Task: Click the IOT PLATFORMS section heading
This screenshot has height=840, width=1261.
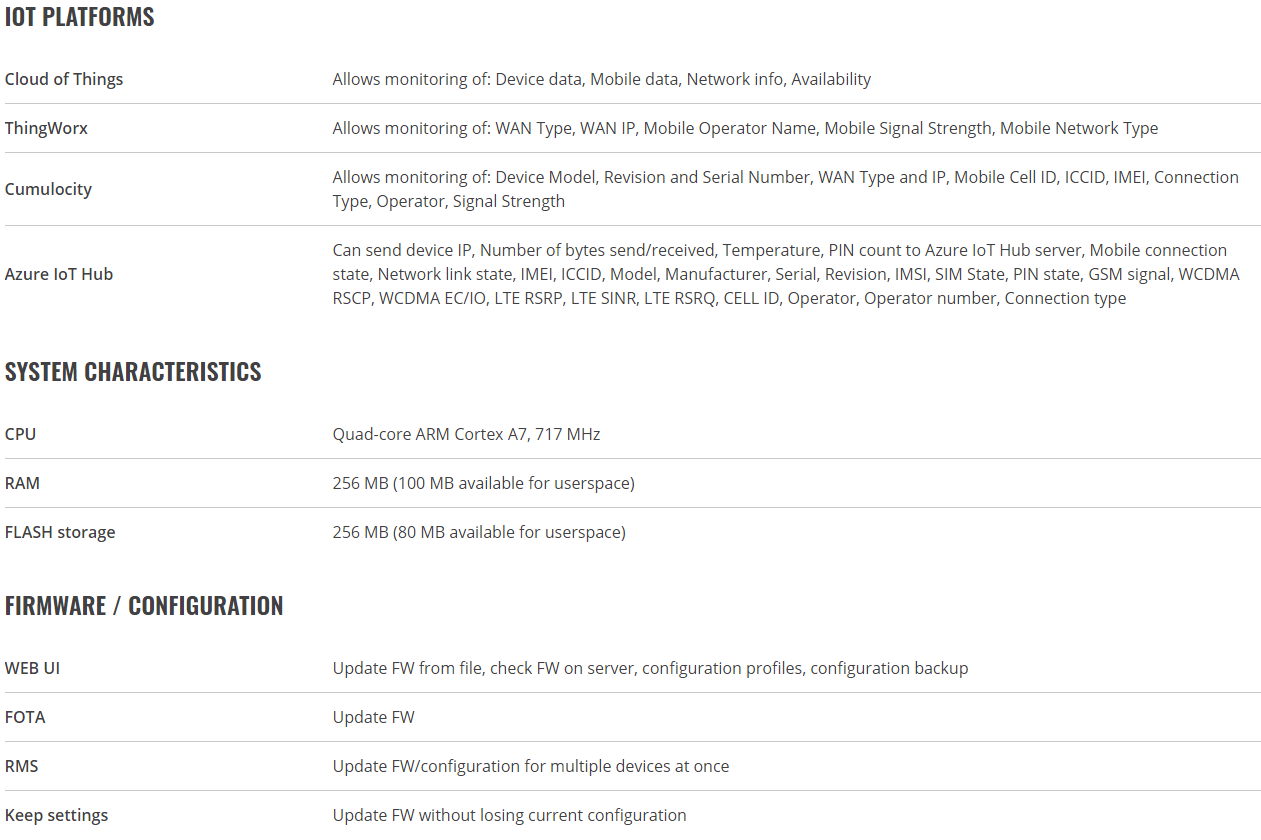Action: point(80,17)
